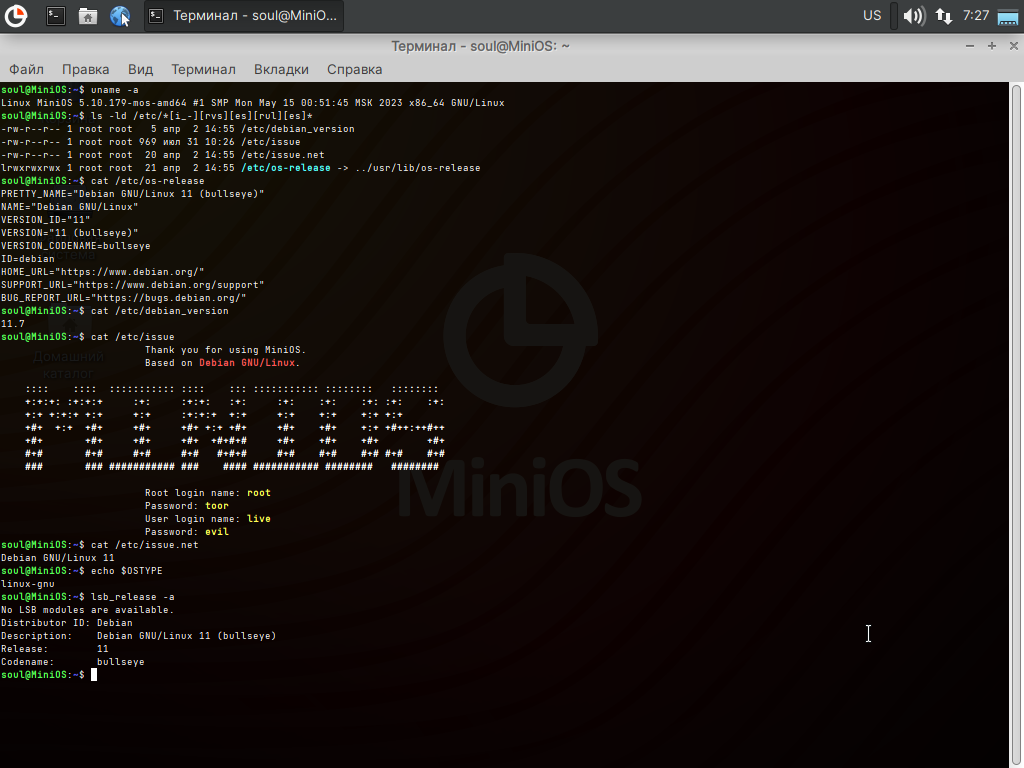1024x768 pixels.
Task: Click the 'Distributor ID: Debian' line
Action: [x=67, y=623]
